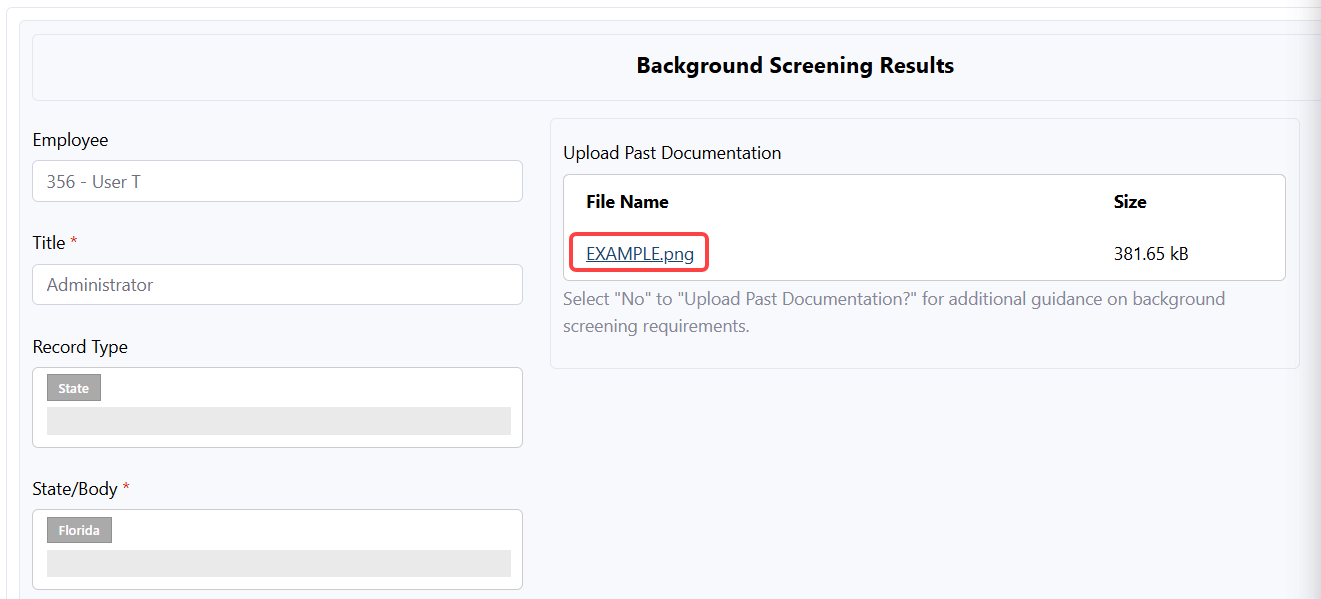Click the Title field label

49,243
